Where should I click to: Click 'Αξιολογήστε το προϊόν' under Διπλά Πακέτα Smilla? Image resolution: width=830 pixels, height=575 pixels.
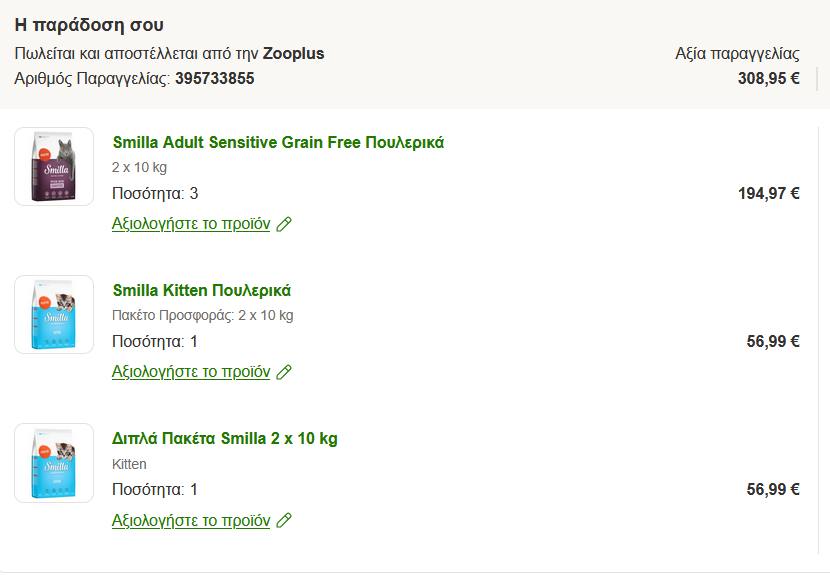coord(191,520)
